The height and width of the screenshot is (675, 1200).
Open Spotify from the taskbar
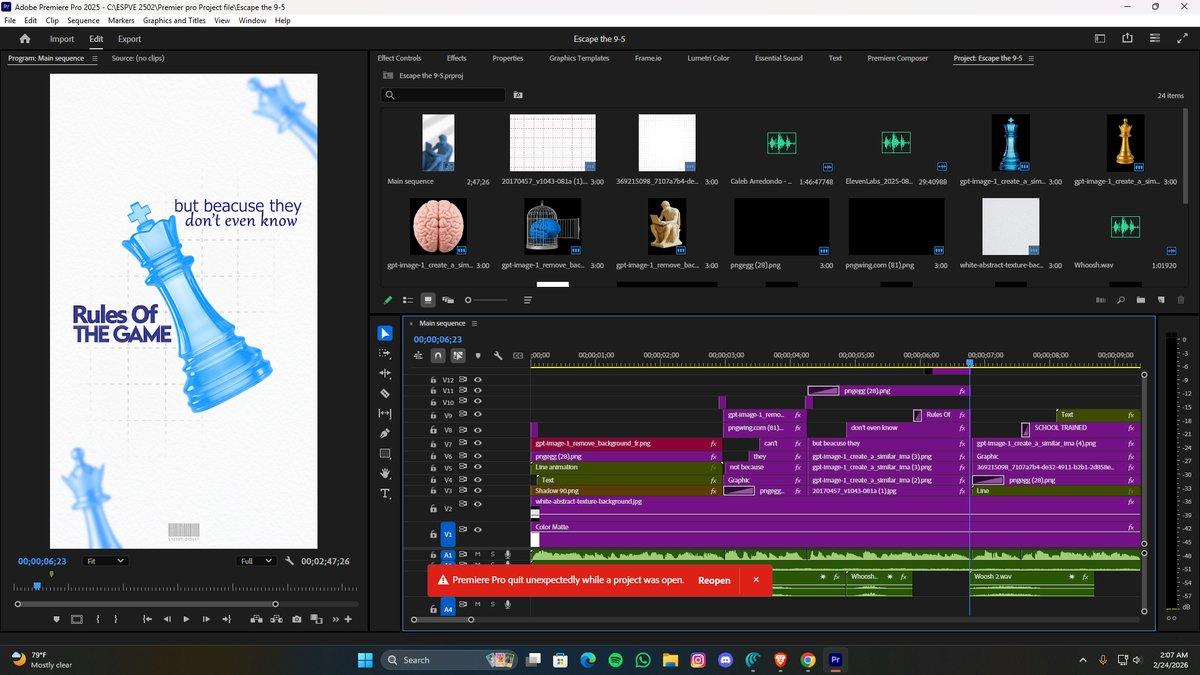click(615, 659)
